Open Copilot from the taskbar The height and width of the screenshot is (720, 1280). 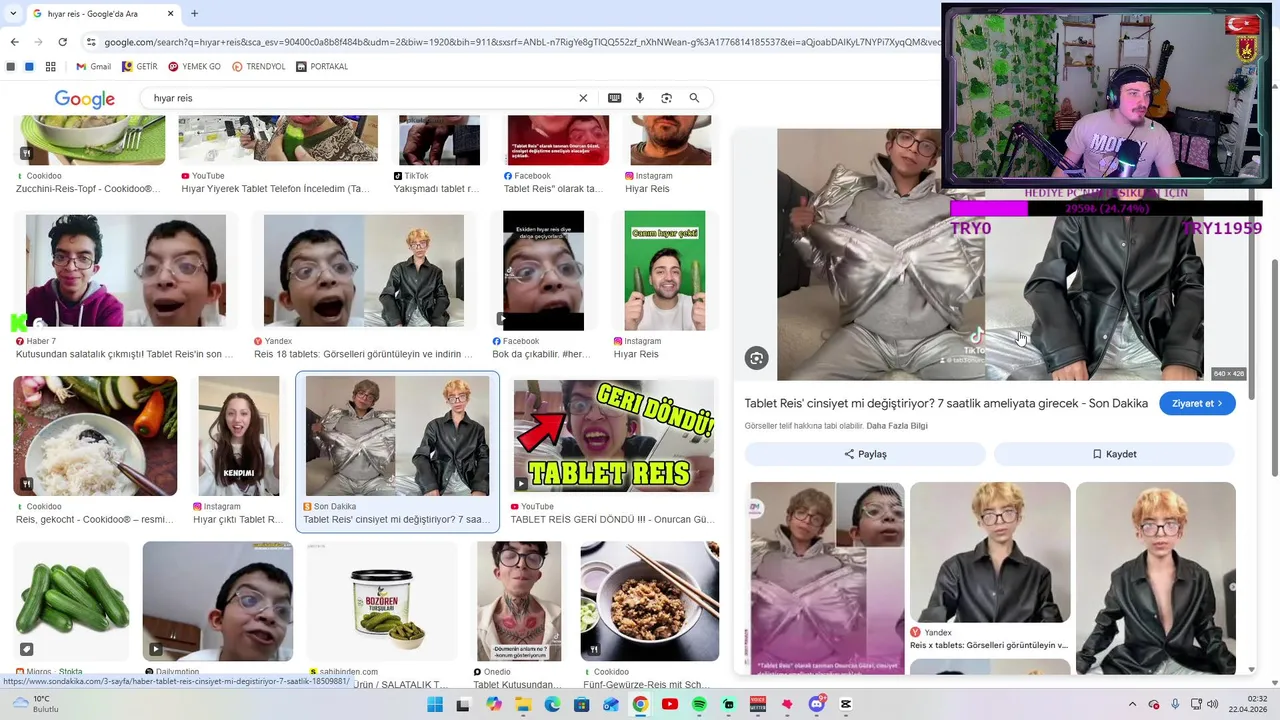pos(493,704)
